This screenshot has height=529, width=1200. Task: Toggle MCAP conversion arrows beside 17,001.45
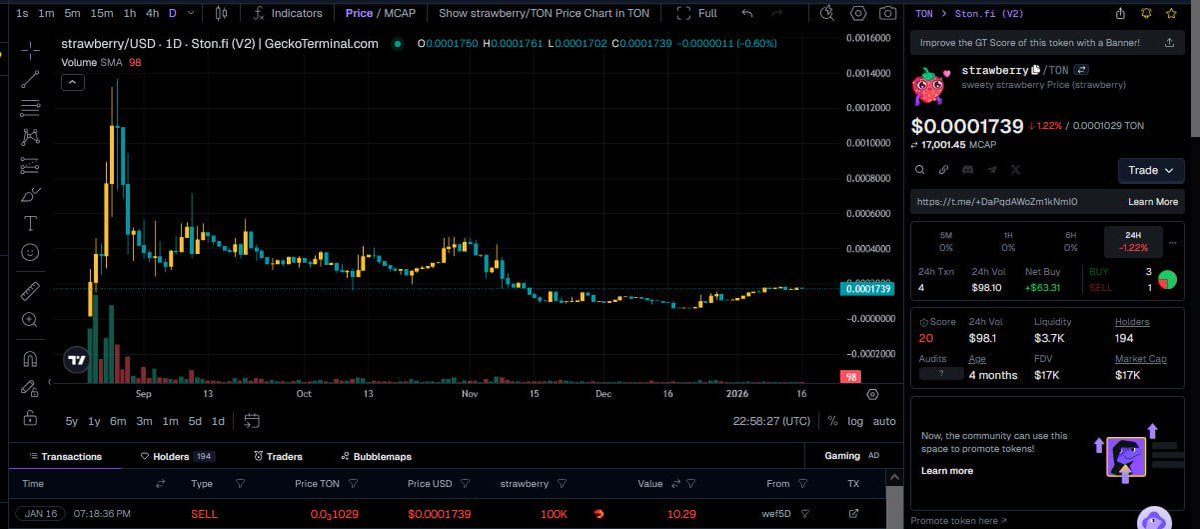pos(914,145)
